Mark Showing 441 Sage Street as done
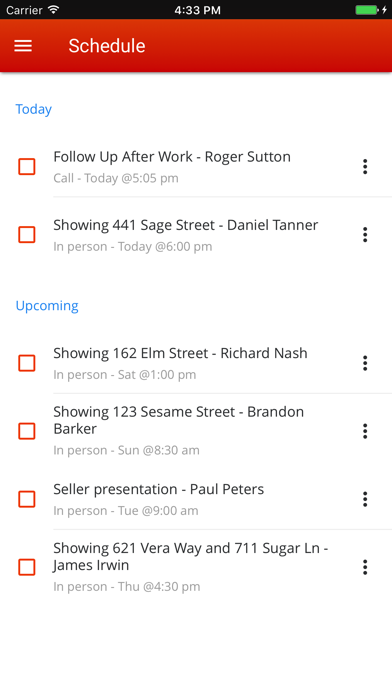This screenshot has width=392, height=696. click(x=27, y=235)
